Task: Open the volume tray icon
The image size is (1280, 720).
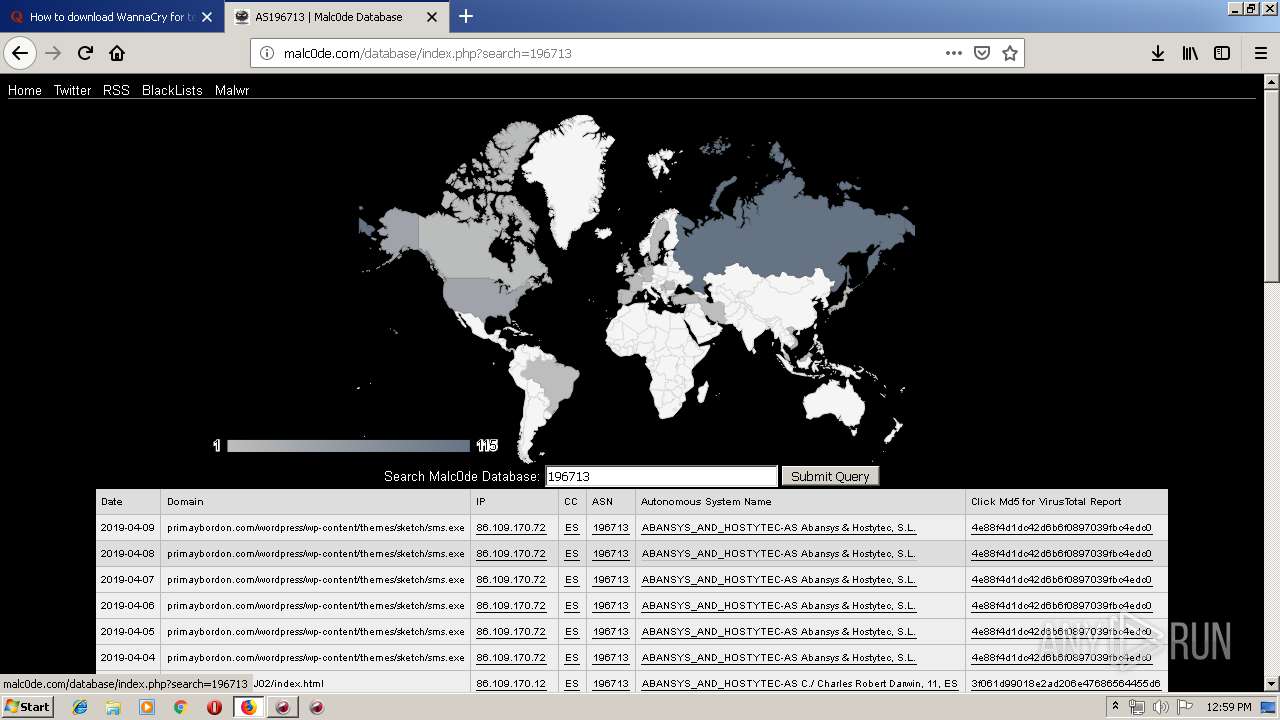Action: pos(1160,707)
